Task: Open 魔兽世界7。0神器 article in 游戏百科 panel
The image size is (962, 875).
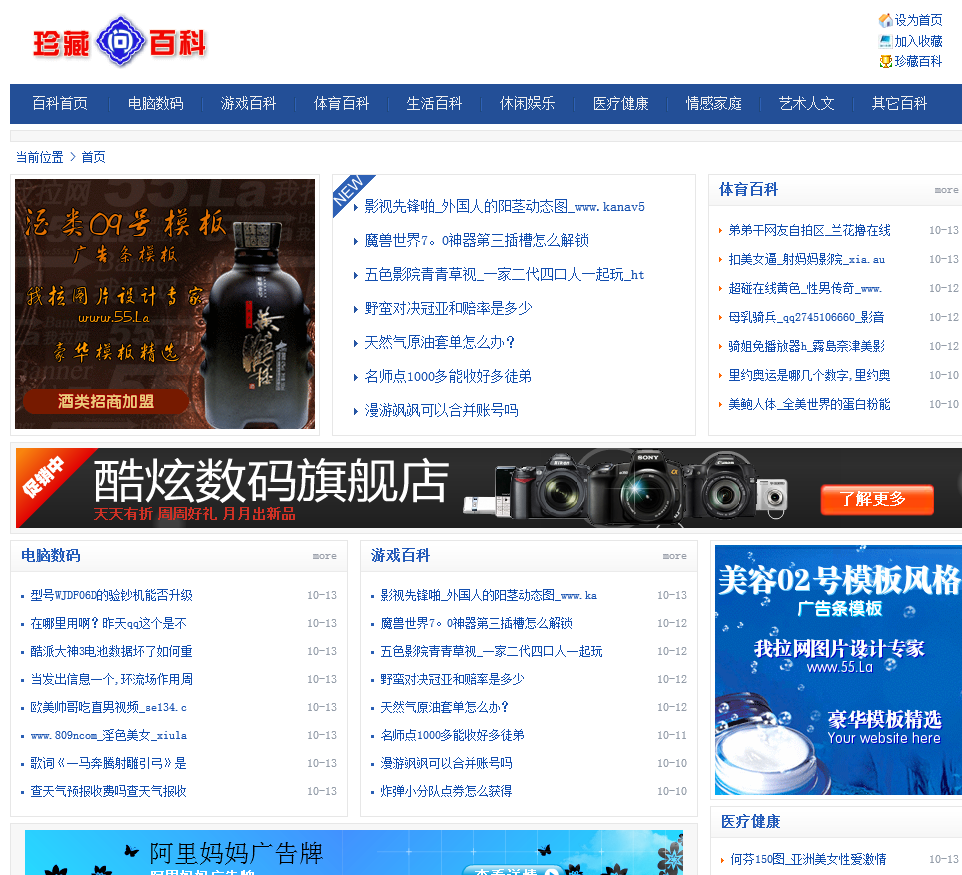Action: coord(477,623)
